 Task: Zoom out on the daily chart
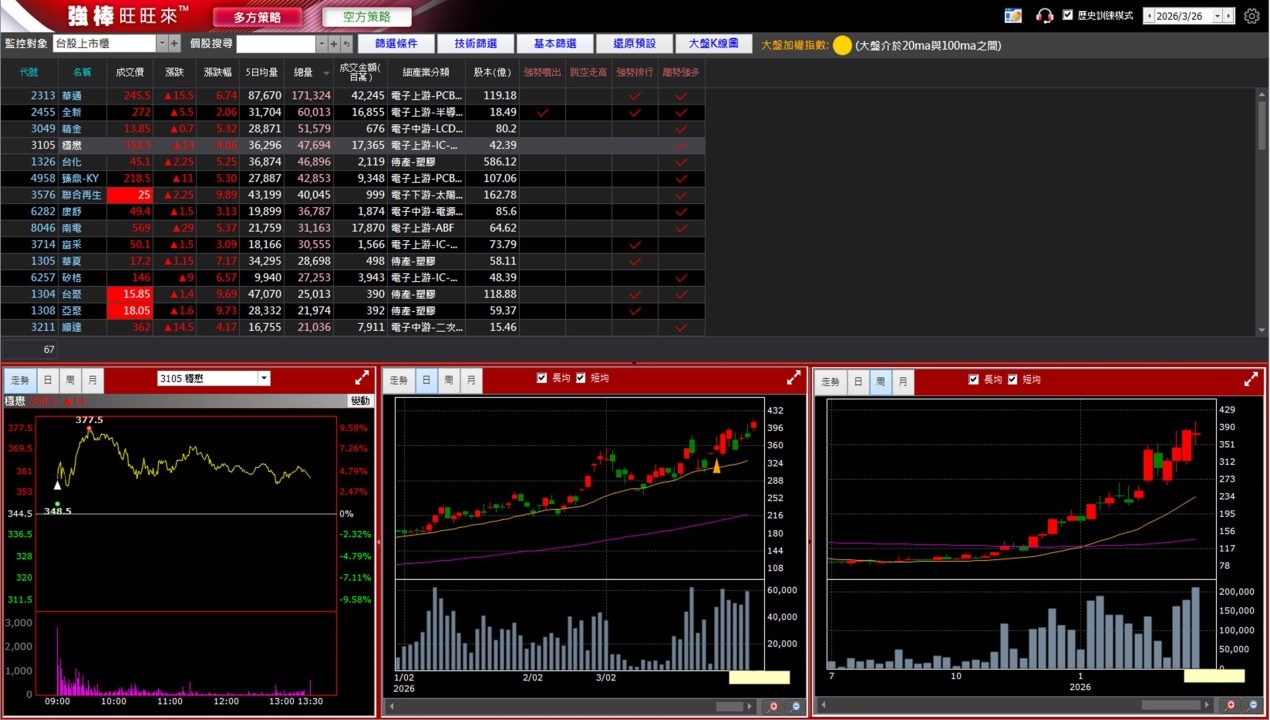(795, 707)
